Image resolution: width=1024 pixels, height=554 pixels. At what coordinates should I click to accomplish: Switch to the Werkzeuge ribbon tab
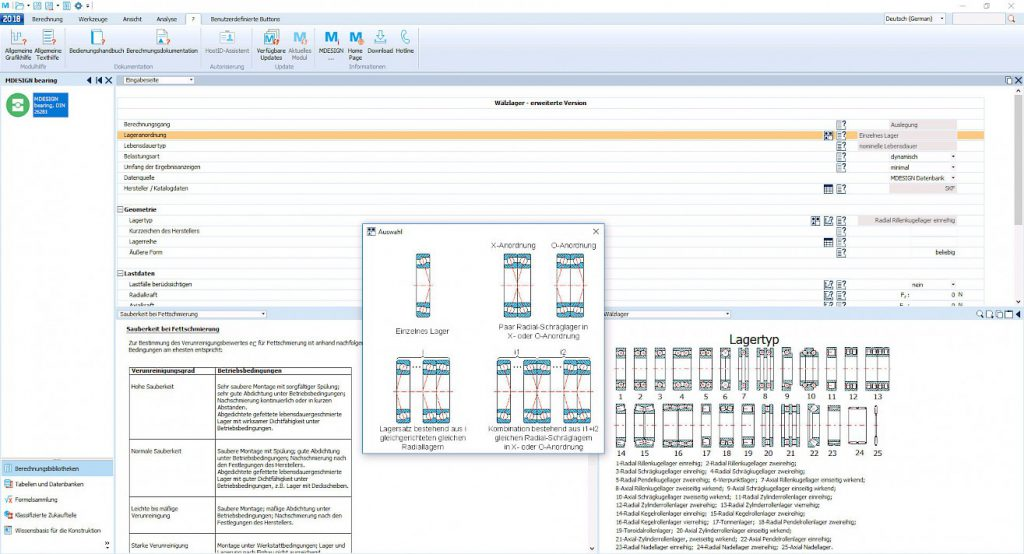[x=92, y=18]
